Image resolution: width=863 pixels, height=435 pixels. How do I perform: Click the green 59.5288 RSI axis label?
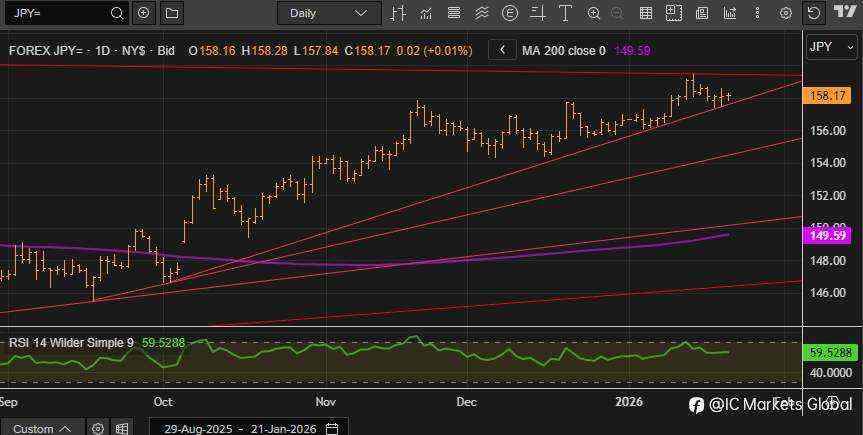point(830,352)
